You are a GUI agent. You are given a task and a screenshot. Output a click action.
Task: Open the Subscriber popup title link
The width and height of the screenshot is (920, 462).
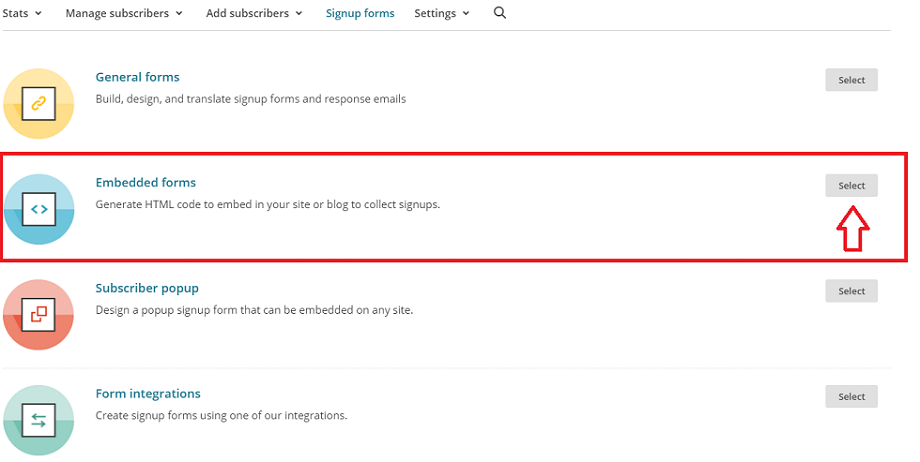click(147, 288)
